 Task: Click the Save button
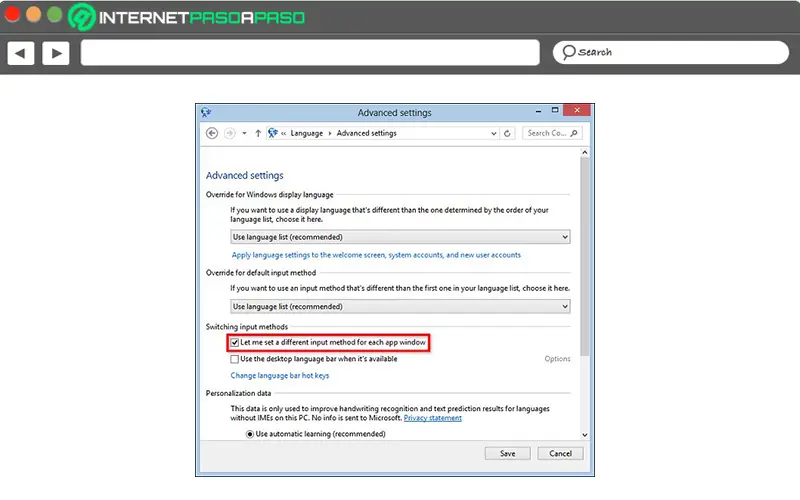click(x=508, y=454)
